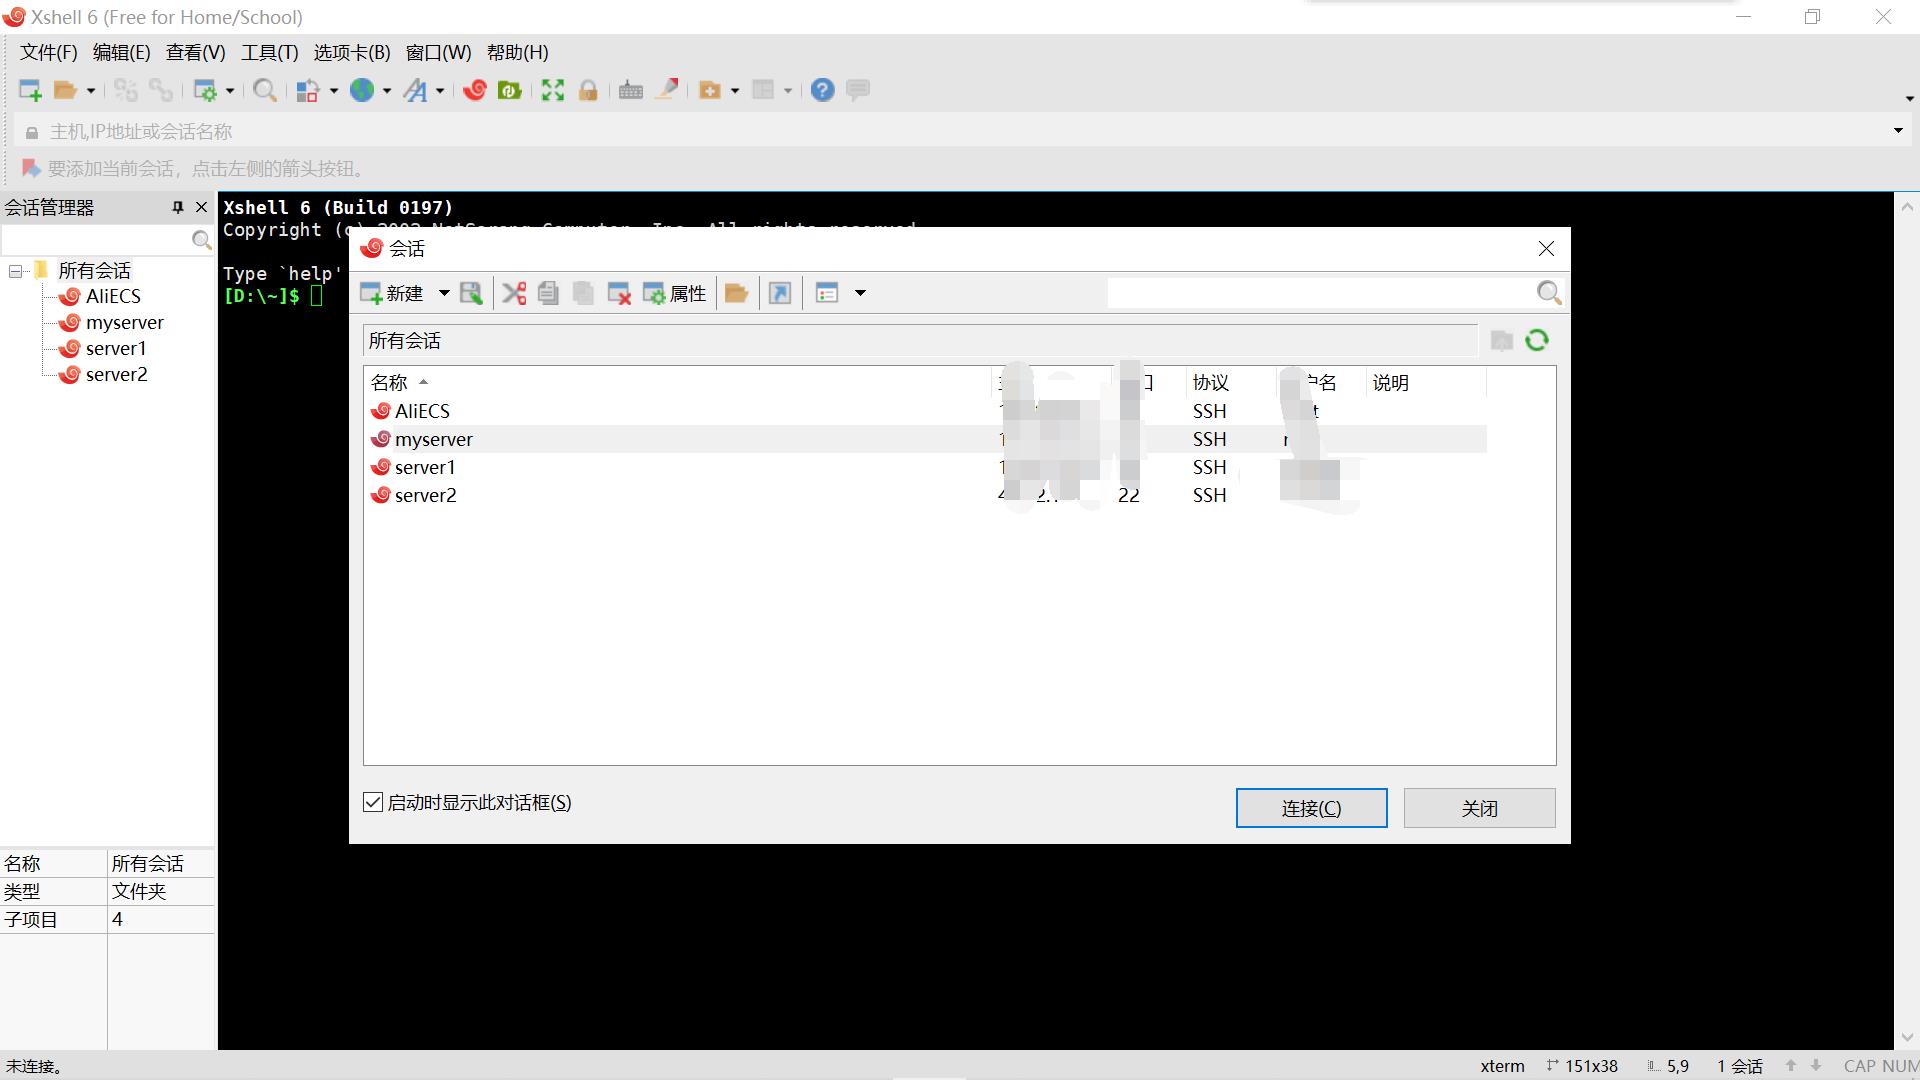Open session properties gear icon in main toolbar
This screenshot has width=1920, height=1080.
point(205,90)
